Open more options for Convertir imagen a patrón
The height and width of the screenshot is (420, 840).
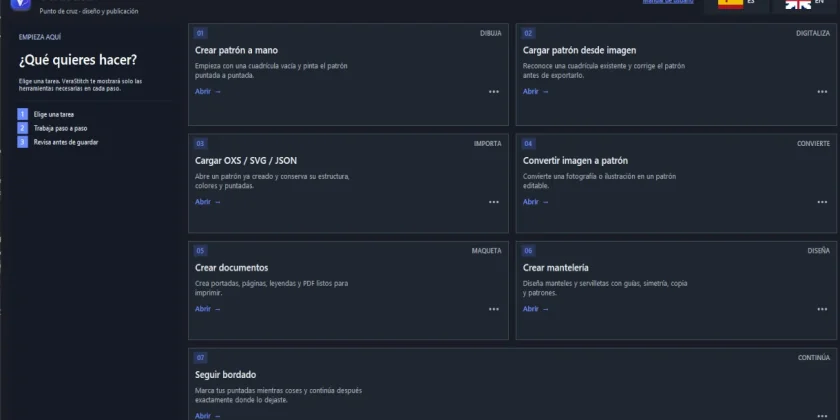pyautogui.click(x=822, y=202)
